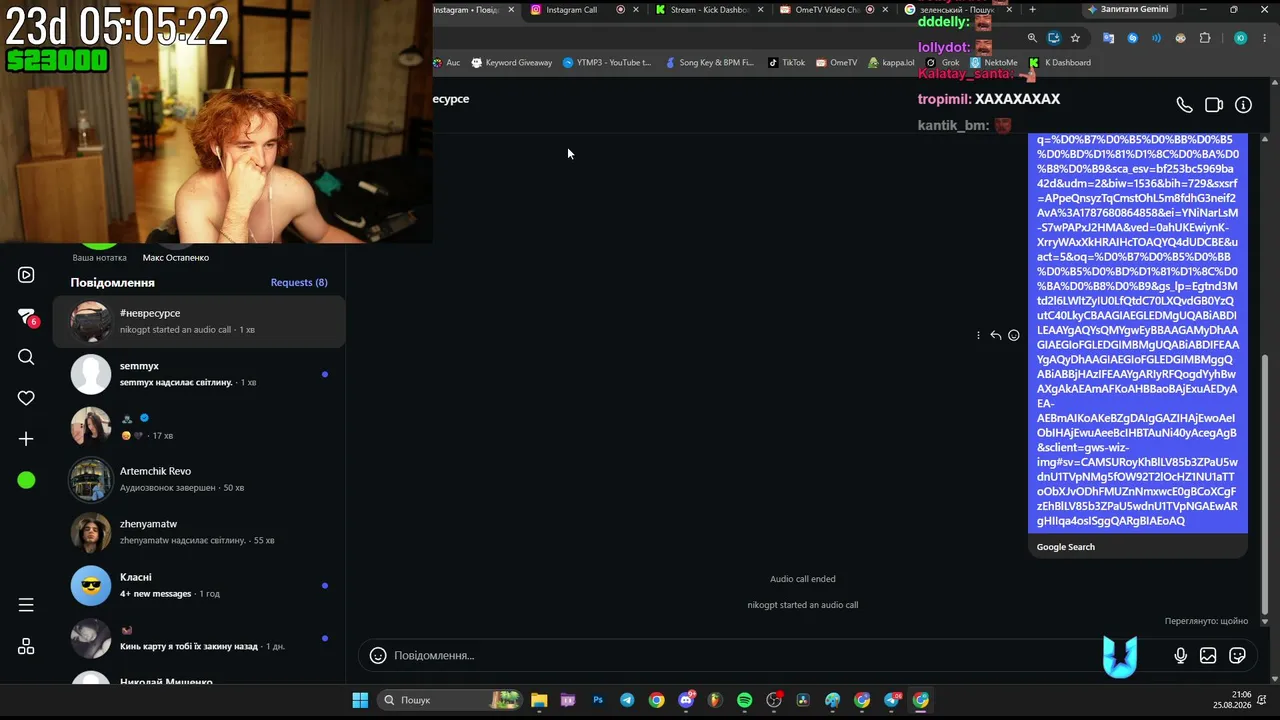Open the OmeTV bookmark
The height and width of the screenshot is (720, 1280).
click(x=837, y=62)
